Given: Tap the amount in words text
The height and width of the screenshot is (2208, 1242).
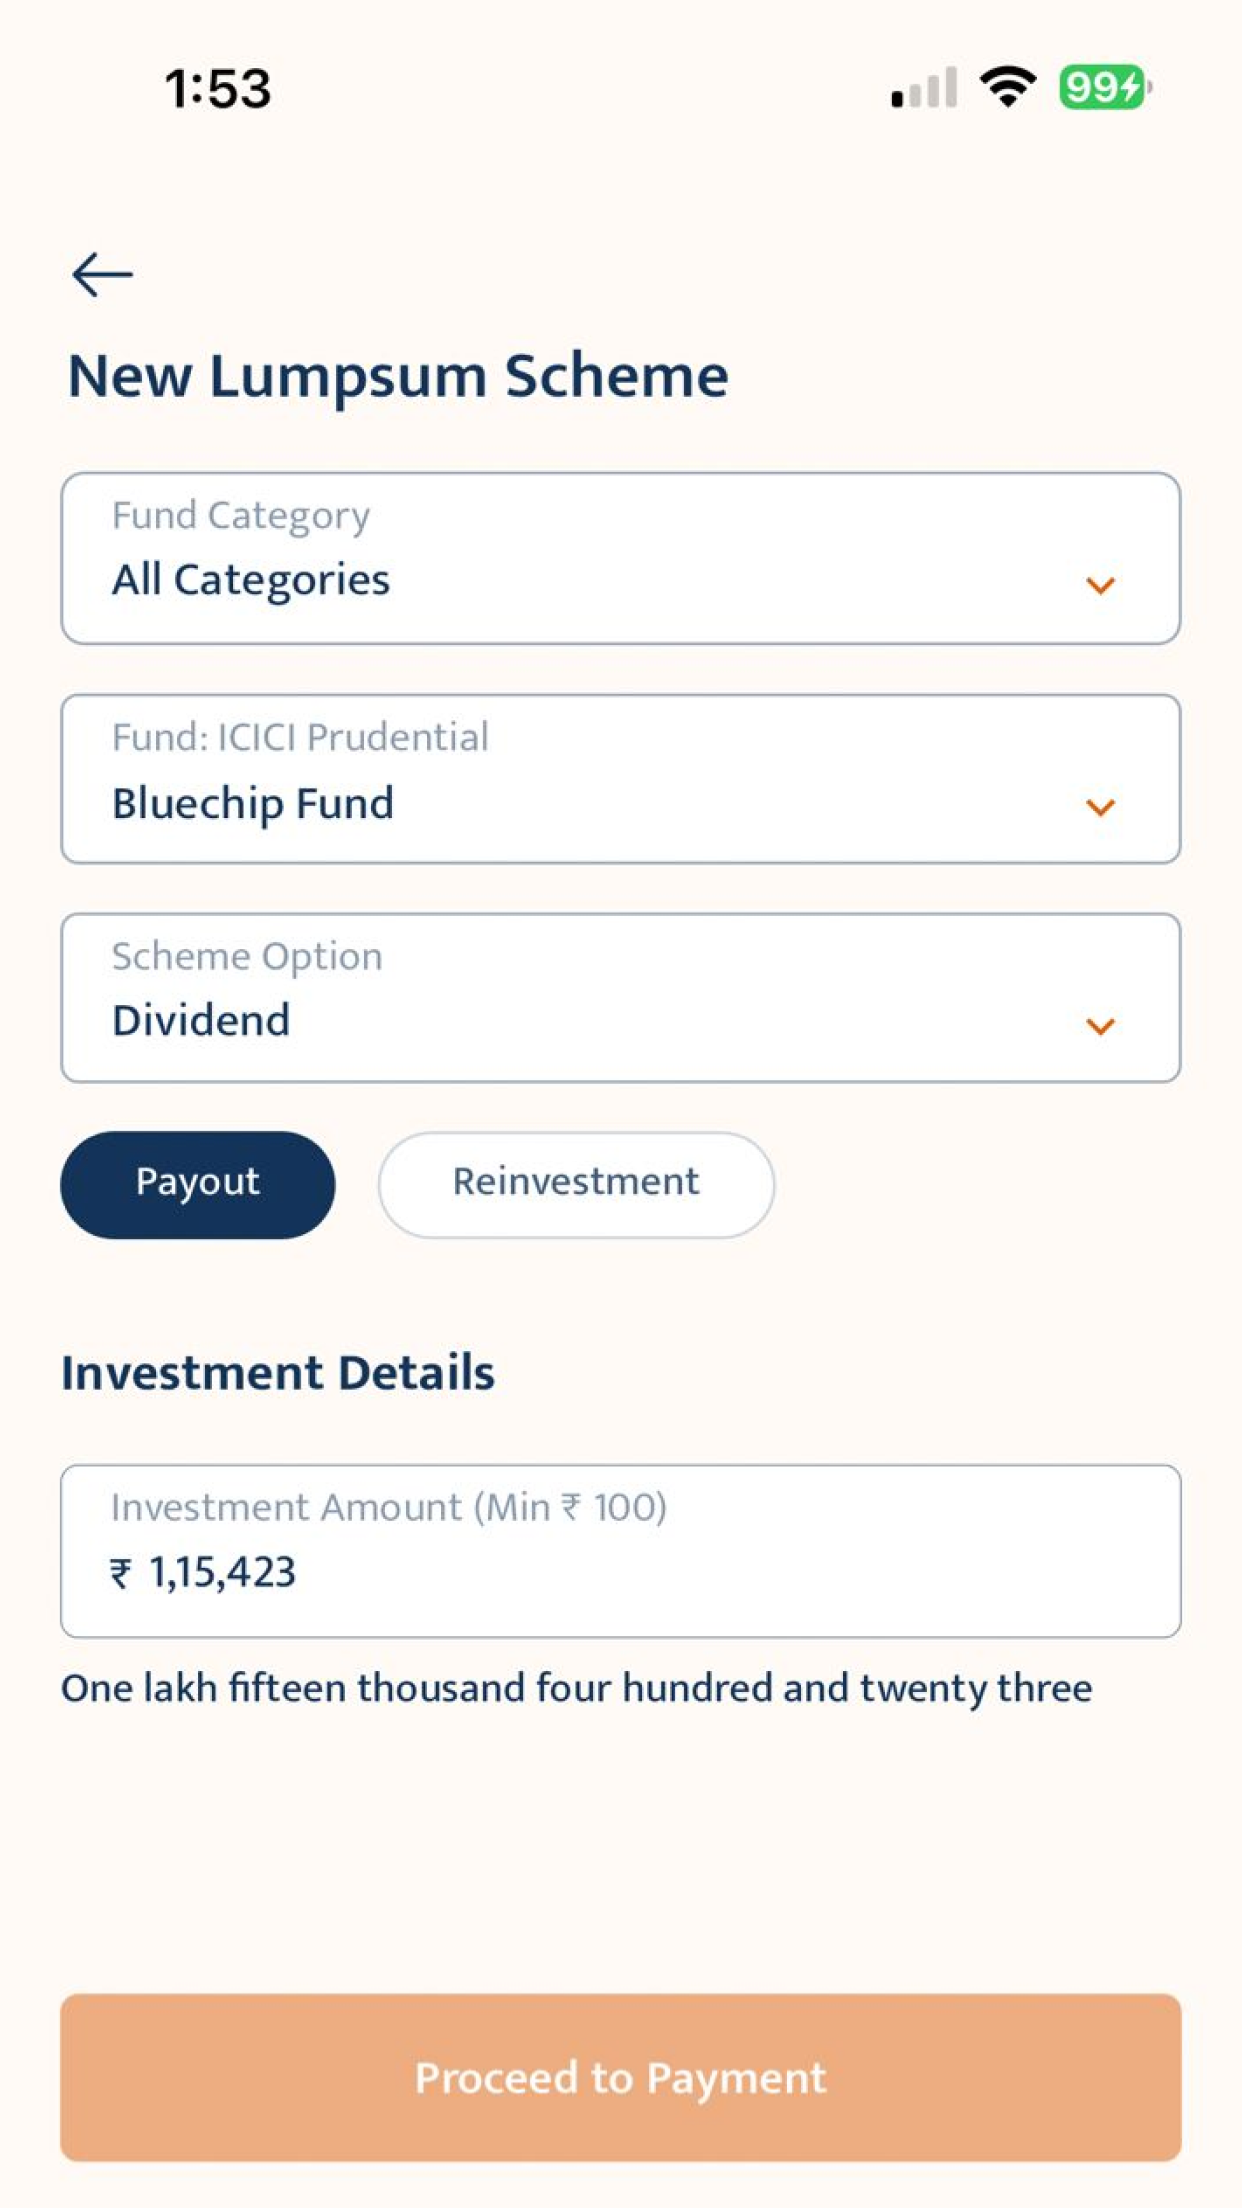Looking at the screenshot, I should 577,1688.
